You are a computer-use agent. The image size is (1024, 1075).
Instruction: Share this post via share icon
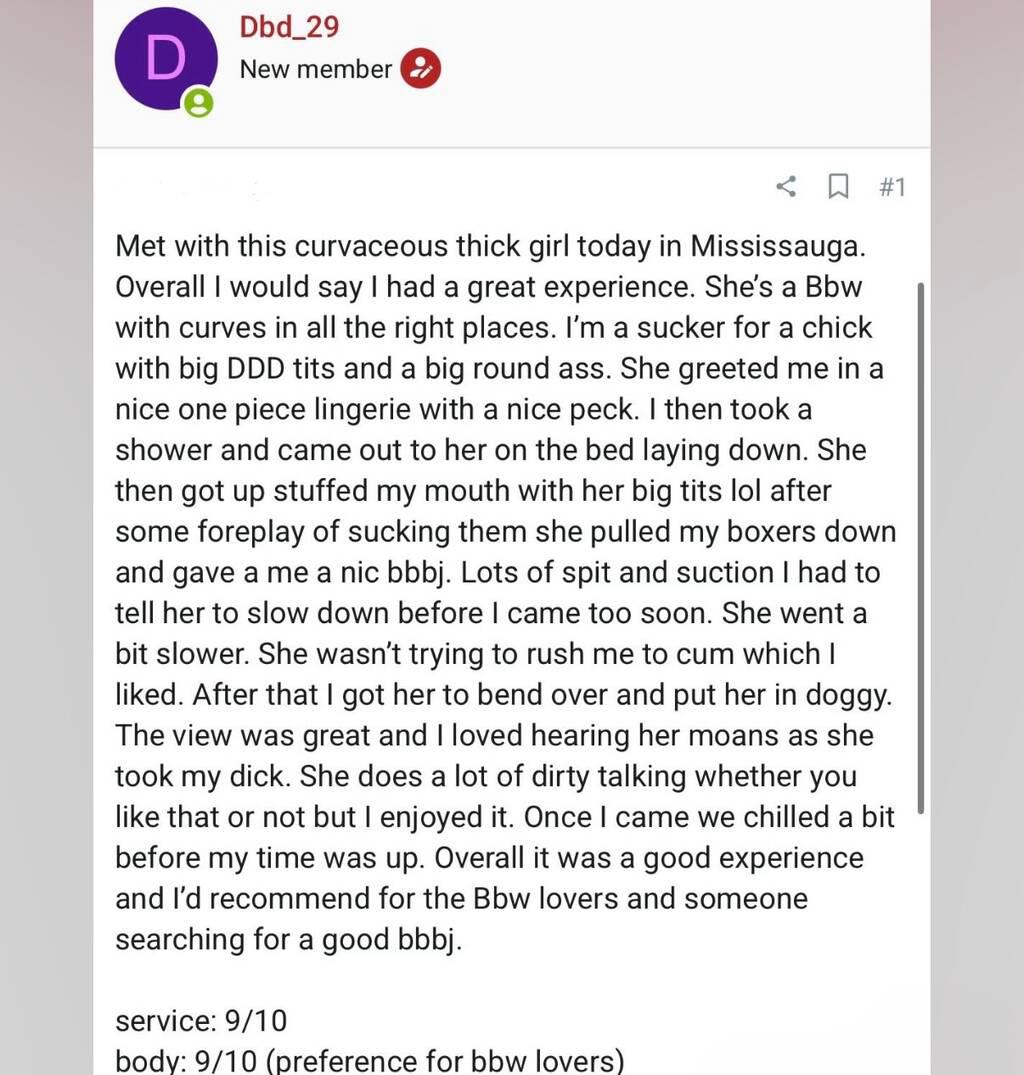(787, 186)
